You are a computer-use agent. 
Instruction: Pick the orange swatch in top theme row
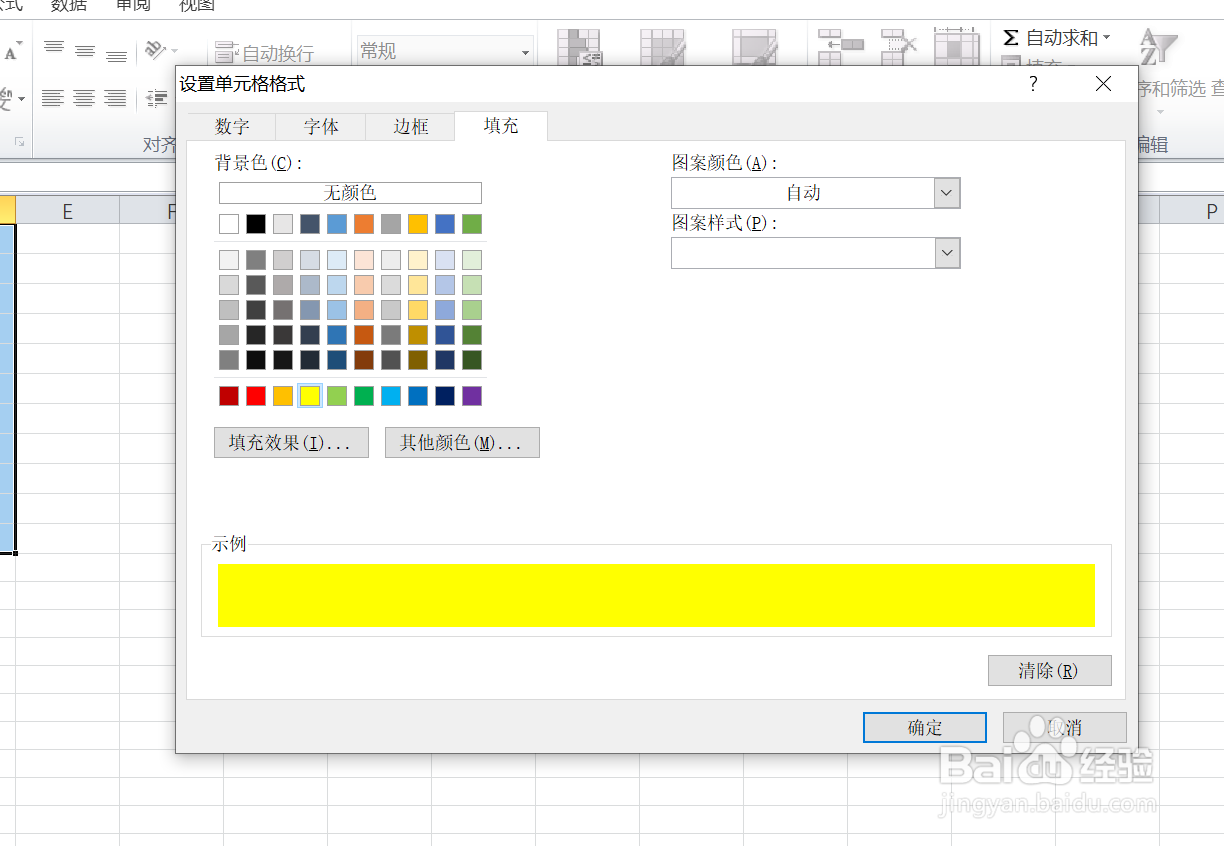point(364,224)
